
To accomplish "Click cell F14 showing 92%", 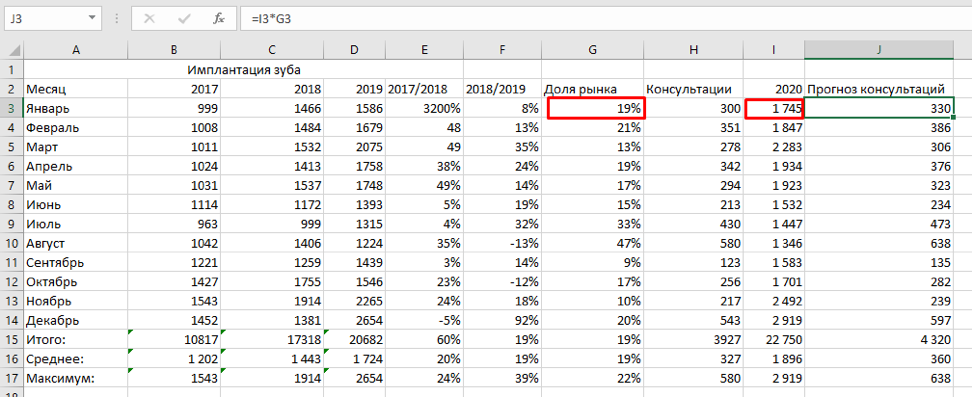I will click(x=502, y=321).
